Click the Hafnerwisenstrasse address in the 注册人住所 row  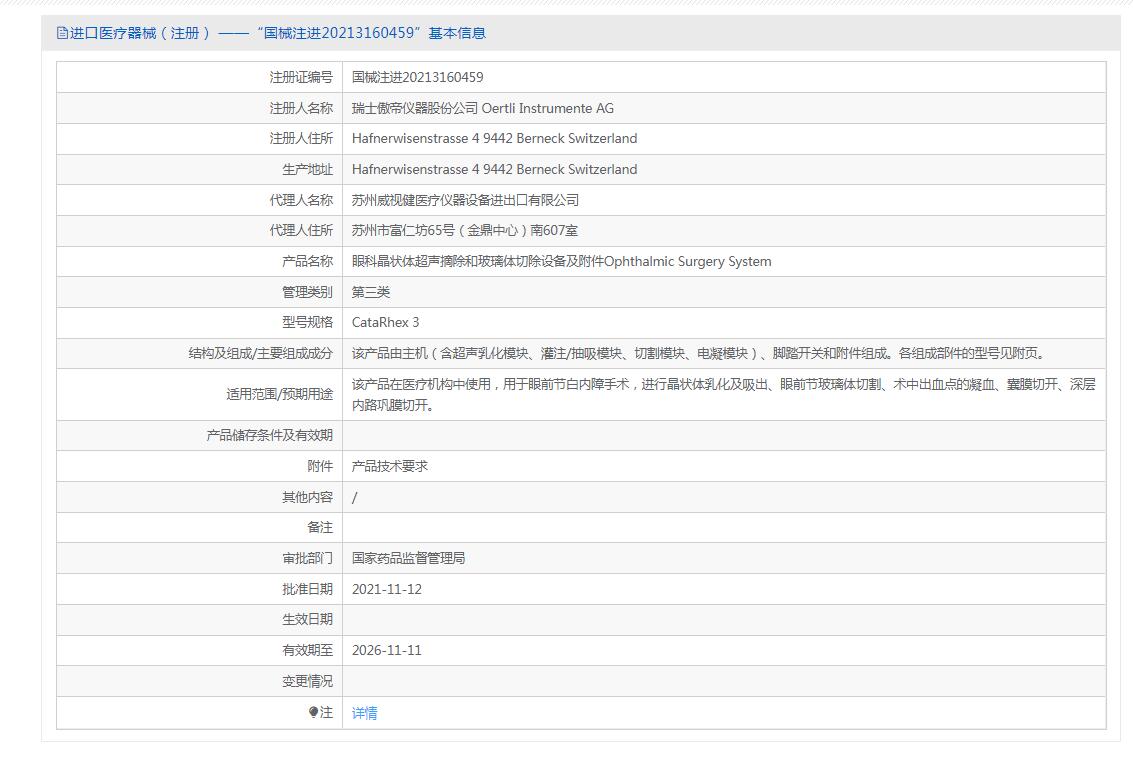point(494,138)
